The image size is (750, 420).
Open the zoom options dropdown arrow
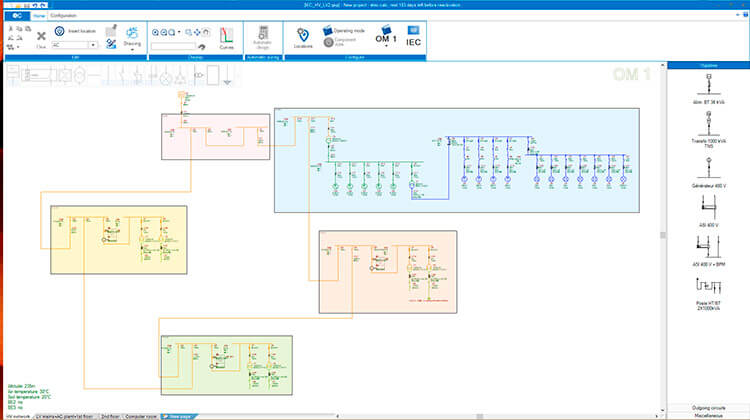[179, 33]
